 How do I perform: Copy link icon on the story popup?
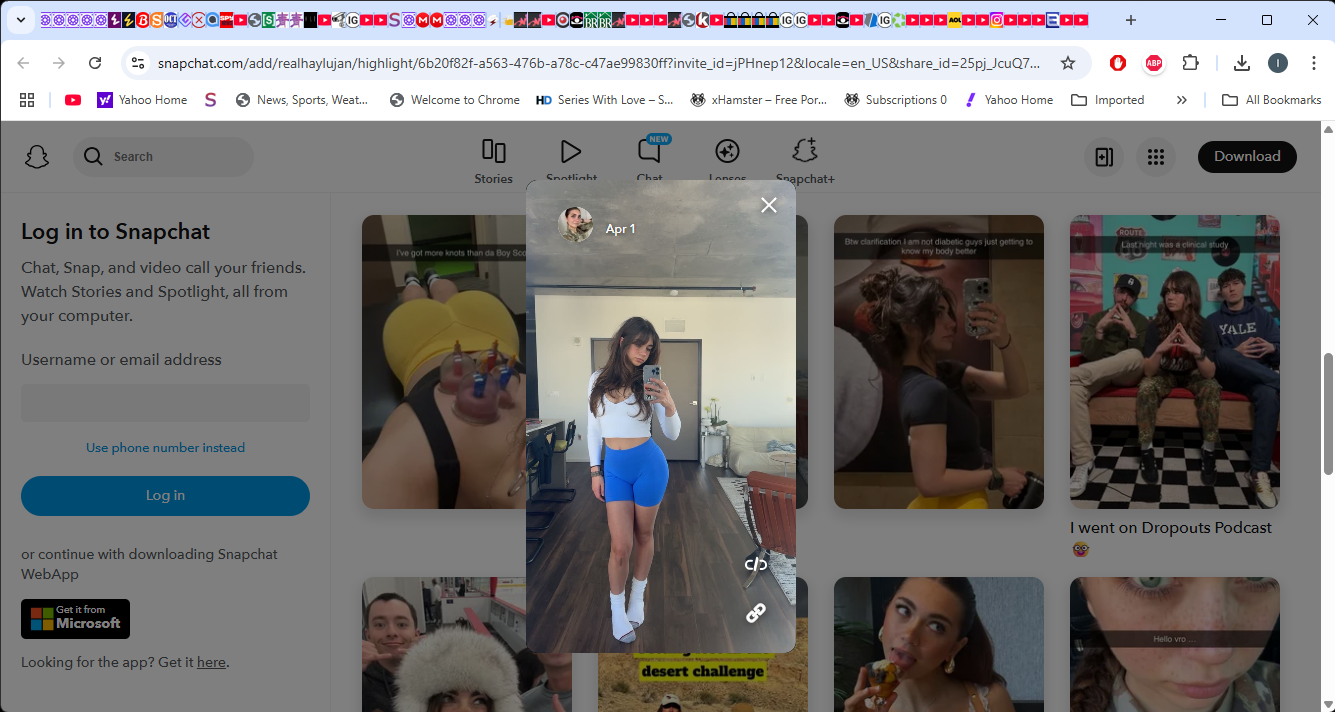[756, 613]
